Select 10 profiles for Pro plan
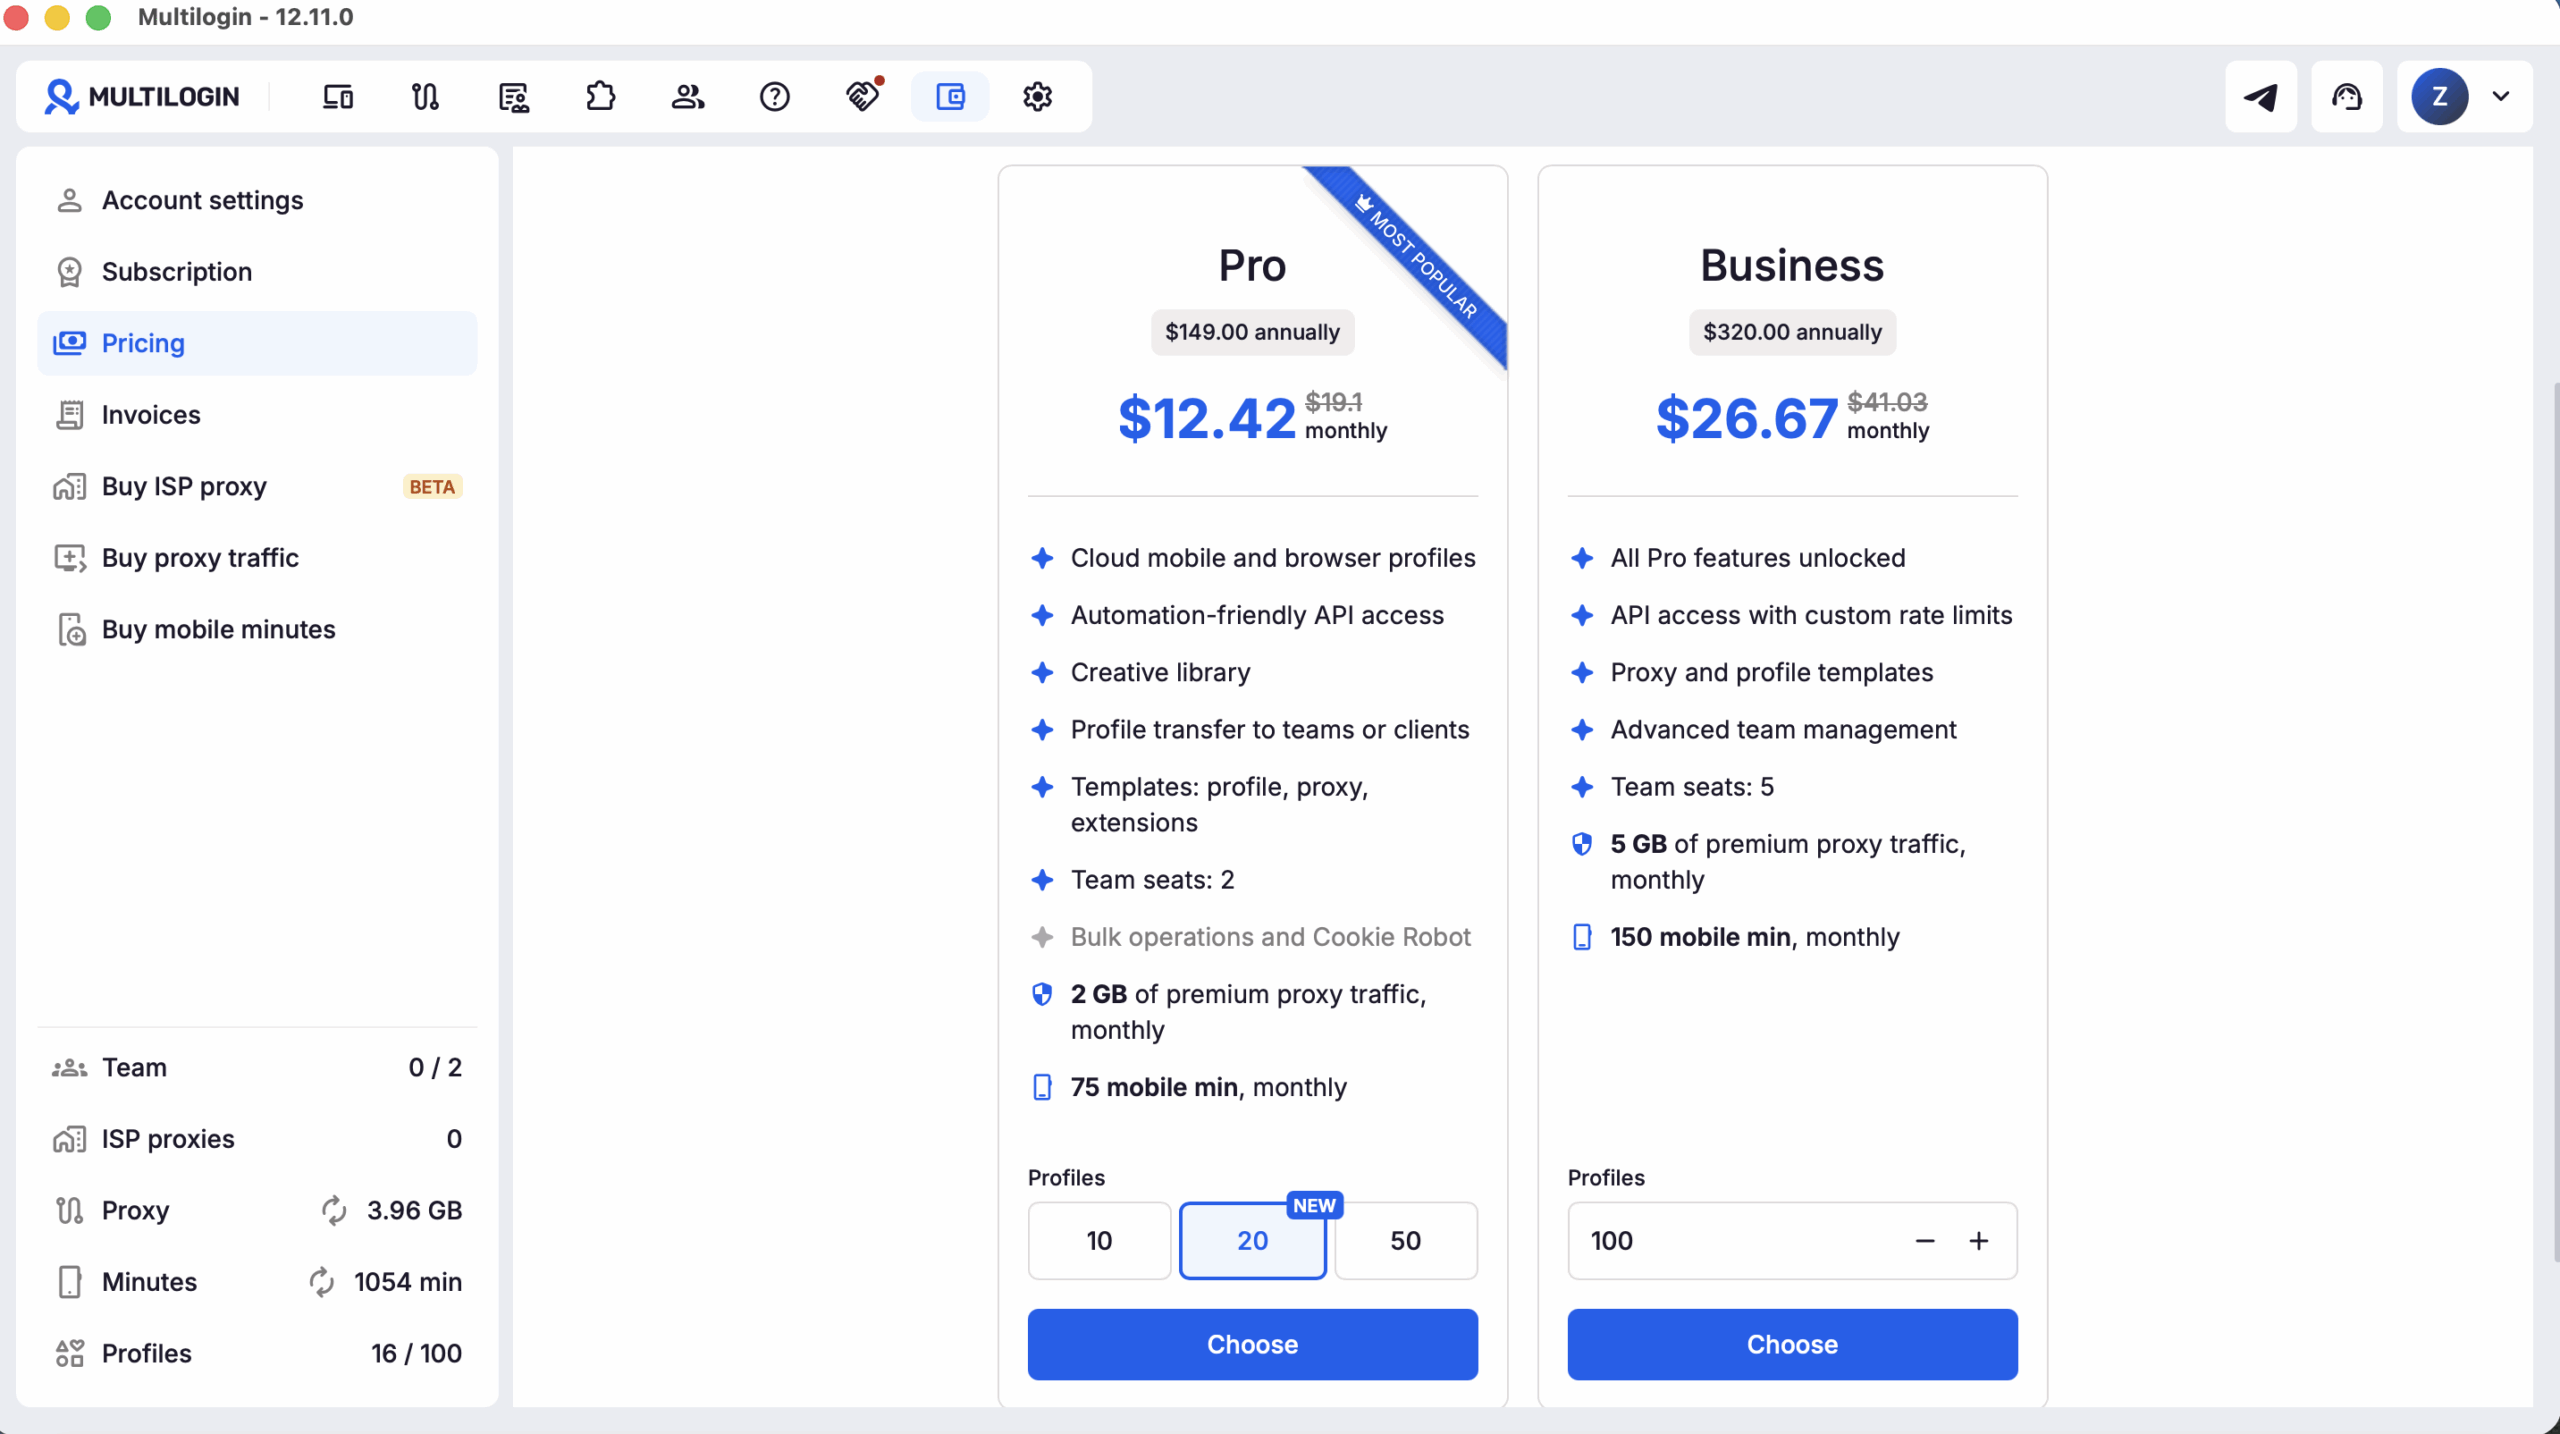This screenshot has width=2560, height=1434. click(x=1099, y=1241)
